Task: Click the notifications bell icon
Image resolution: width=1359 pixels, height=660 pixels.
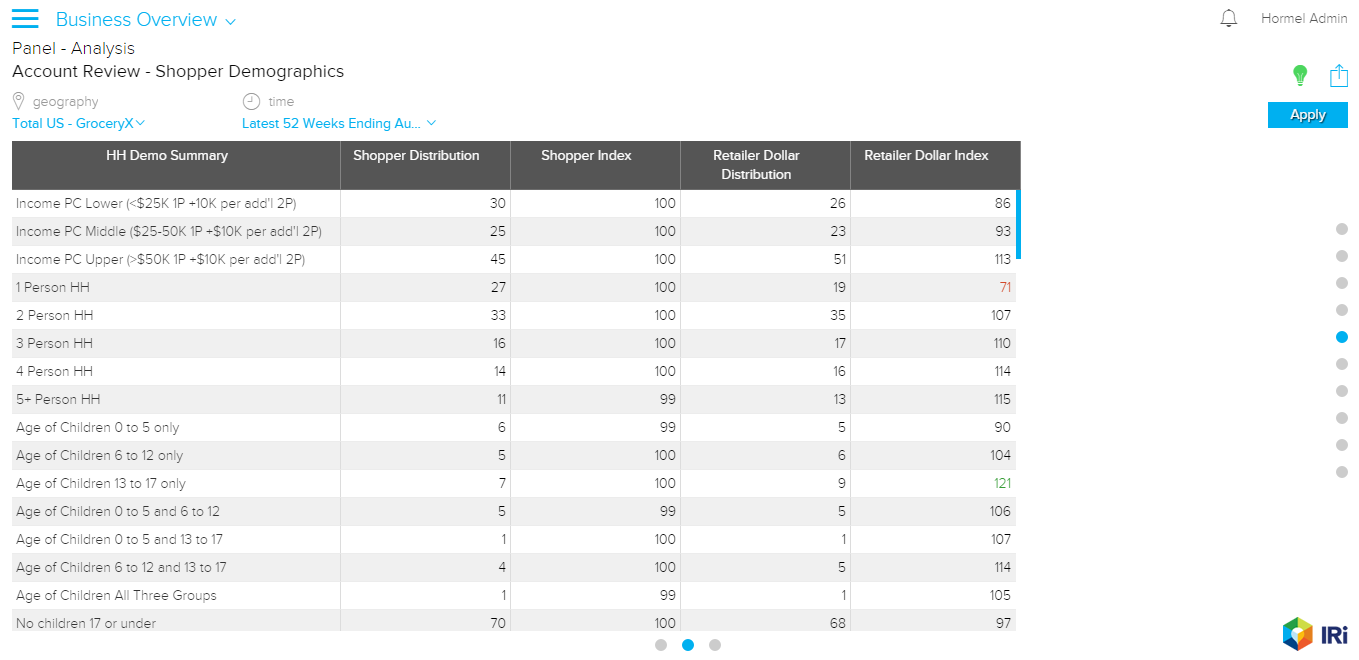Action: pos(1229,19)
